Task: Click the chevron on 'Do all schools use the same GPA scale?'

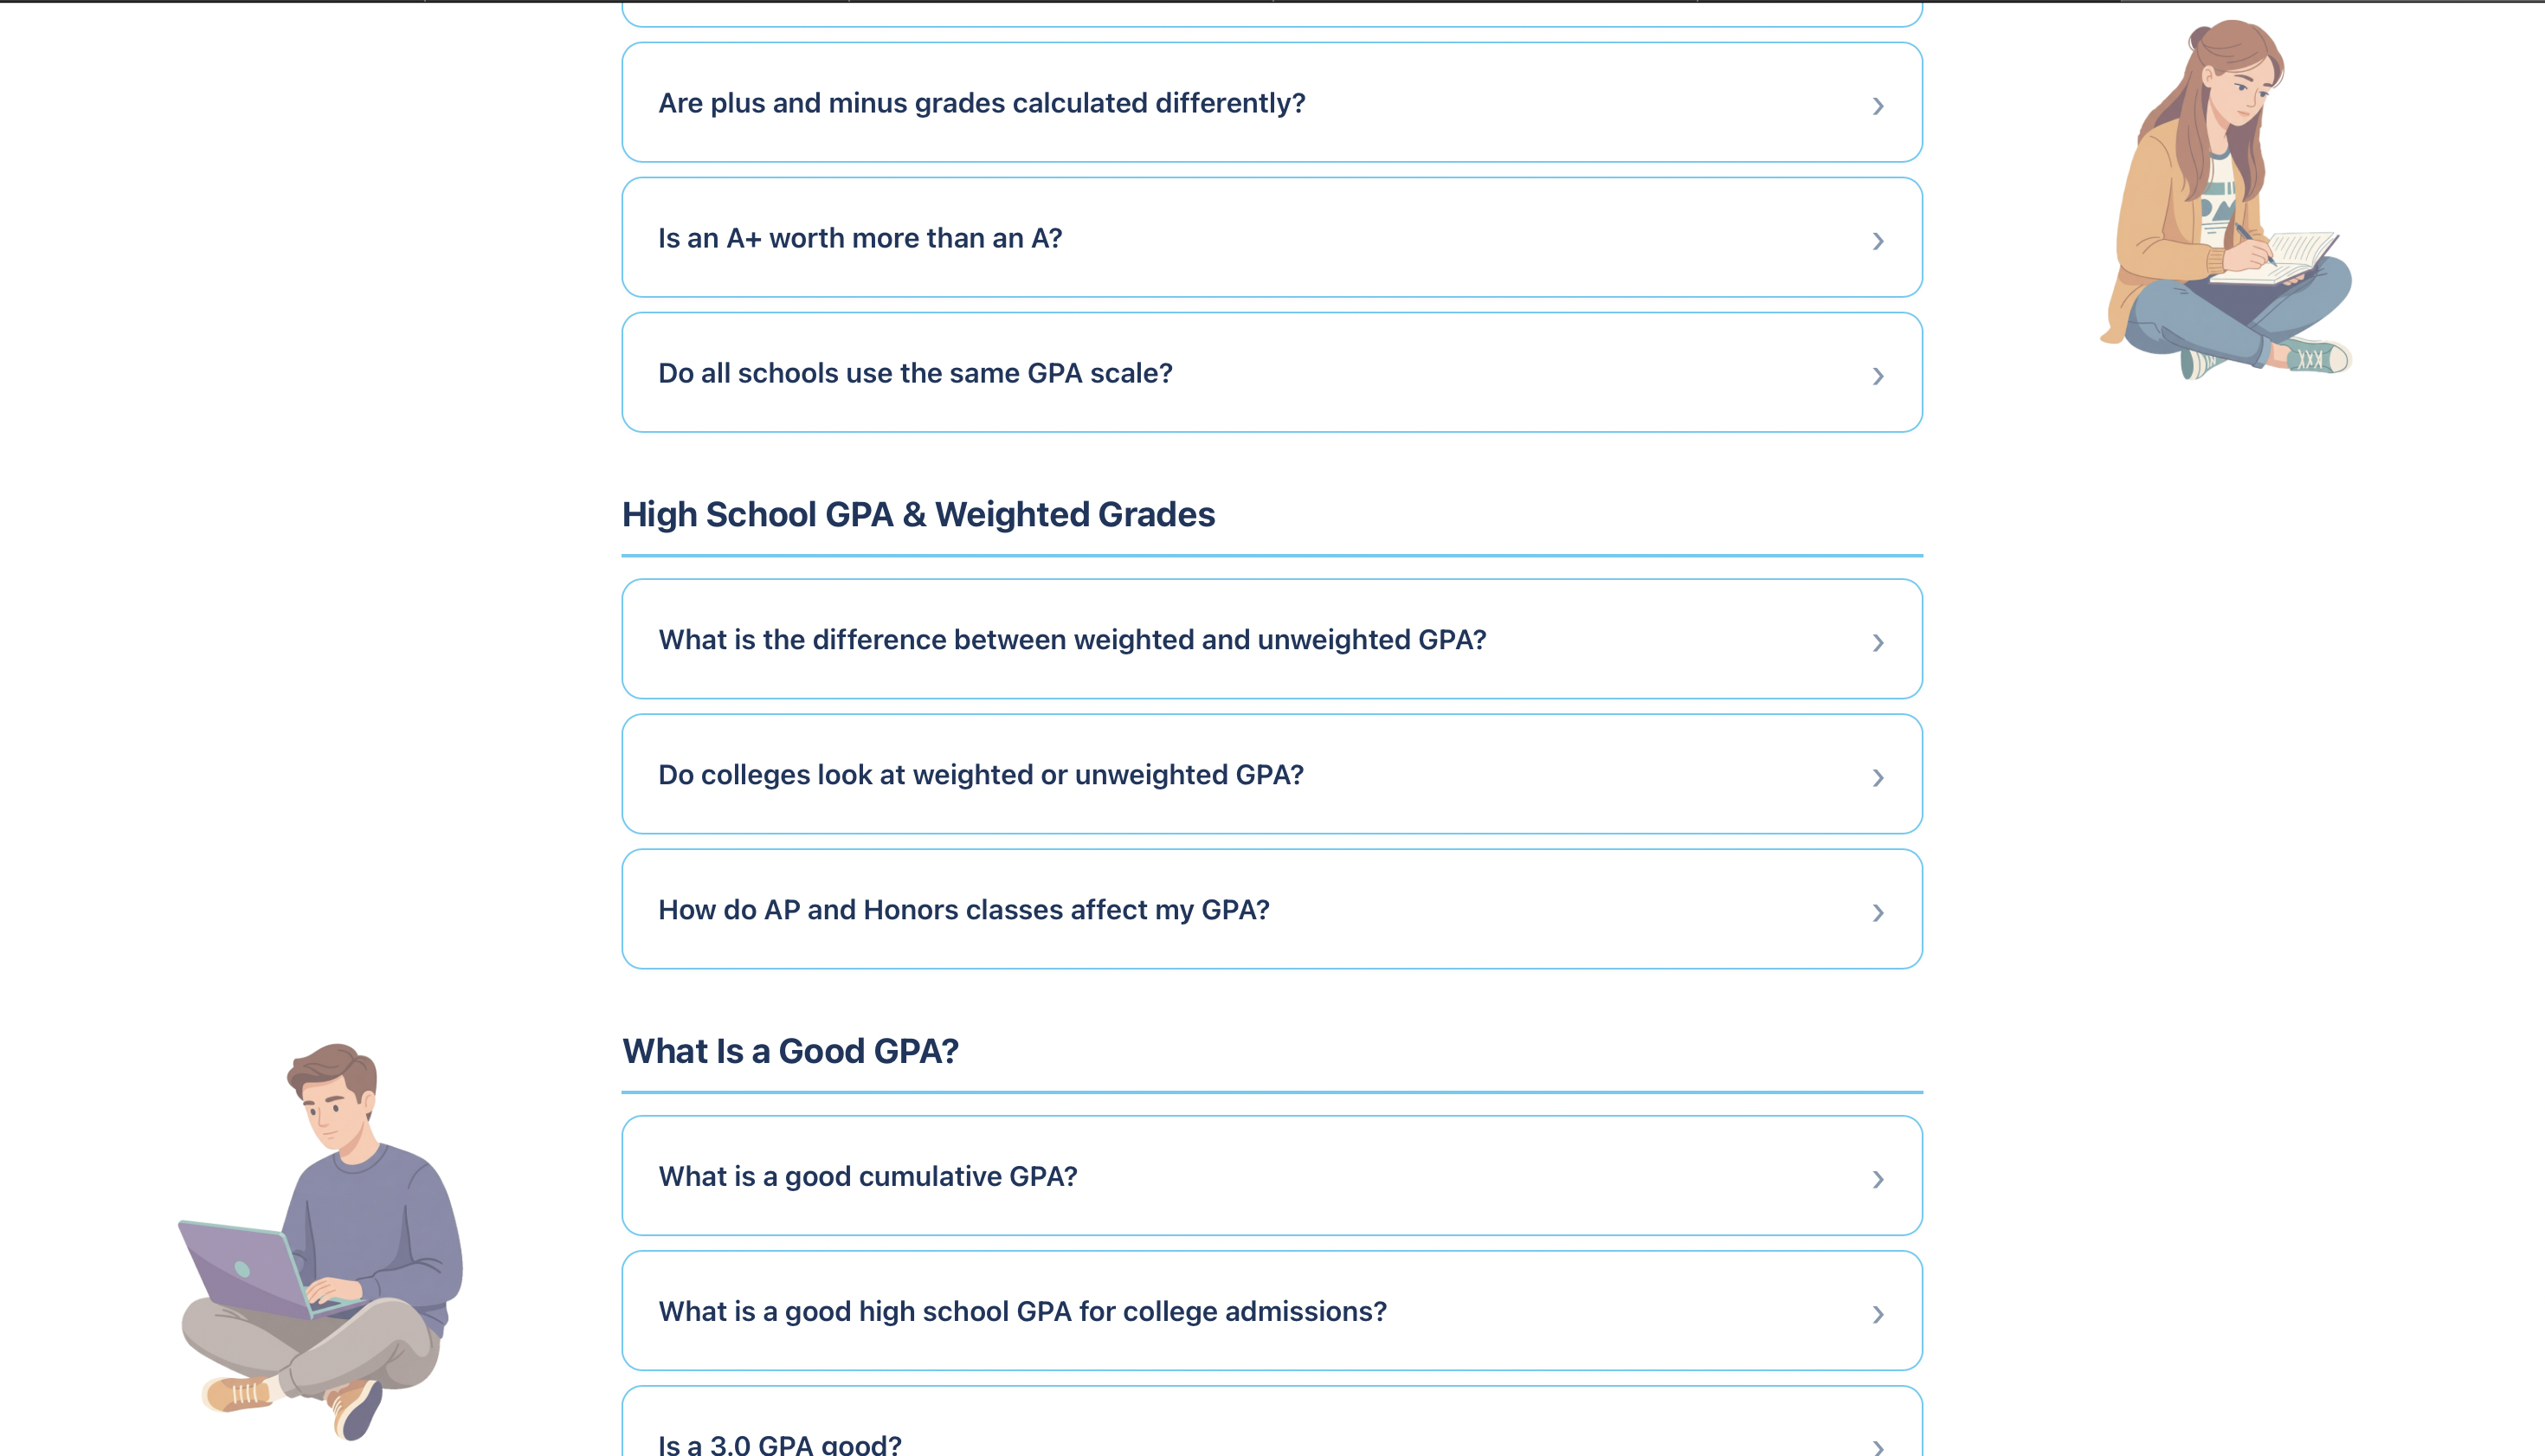Action: tap(1878, 376)
